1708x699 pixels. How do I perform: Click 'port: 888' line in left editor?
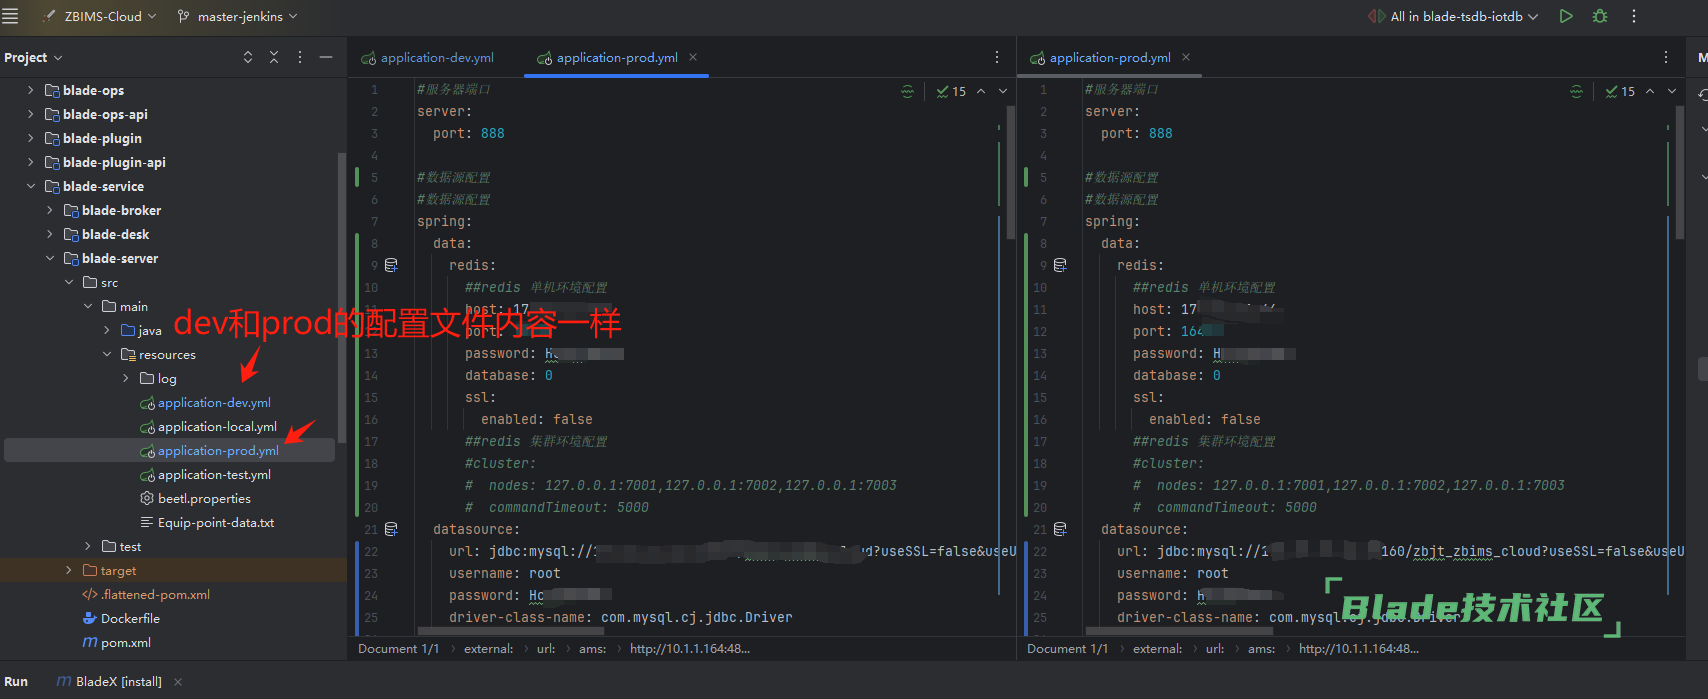(x=468, y=133)
